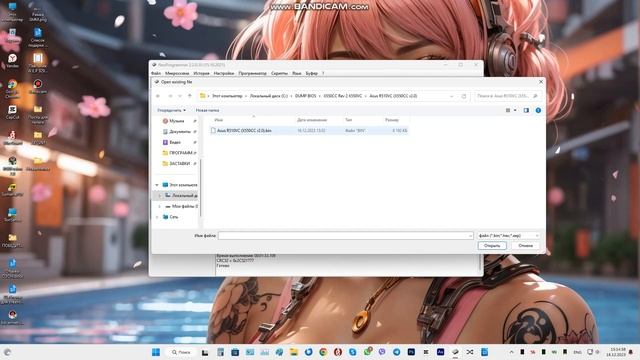Close the 'Open existing file' dialog
The width and height of the screenshot is (640, 360).
tap(541, 82)
